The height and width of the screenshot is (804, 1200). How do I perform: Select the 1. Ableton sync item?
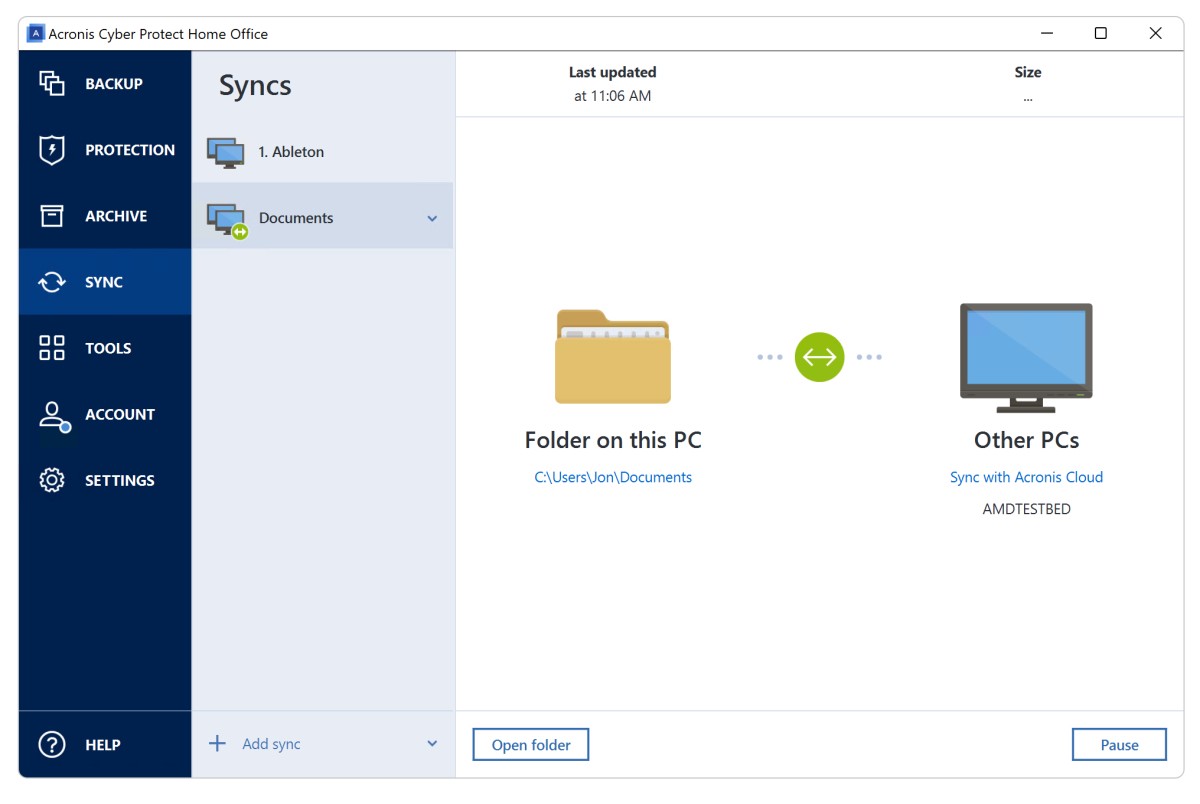291,152
